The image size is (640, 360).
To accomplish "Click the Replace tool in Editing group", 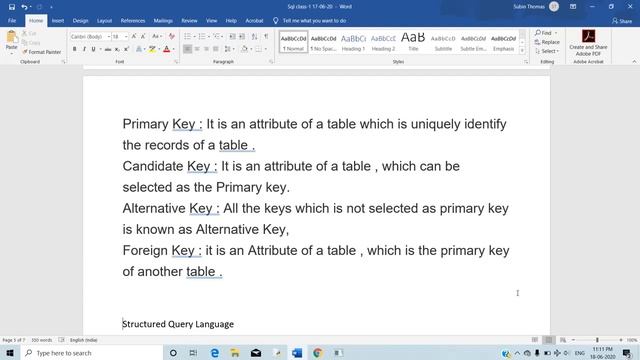I will click(x=547, y=42).
